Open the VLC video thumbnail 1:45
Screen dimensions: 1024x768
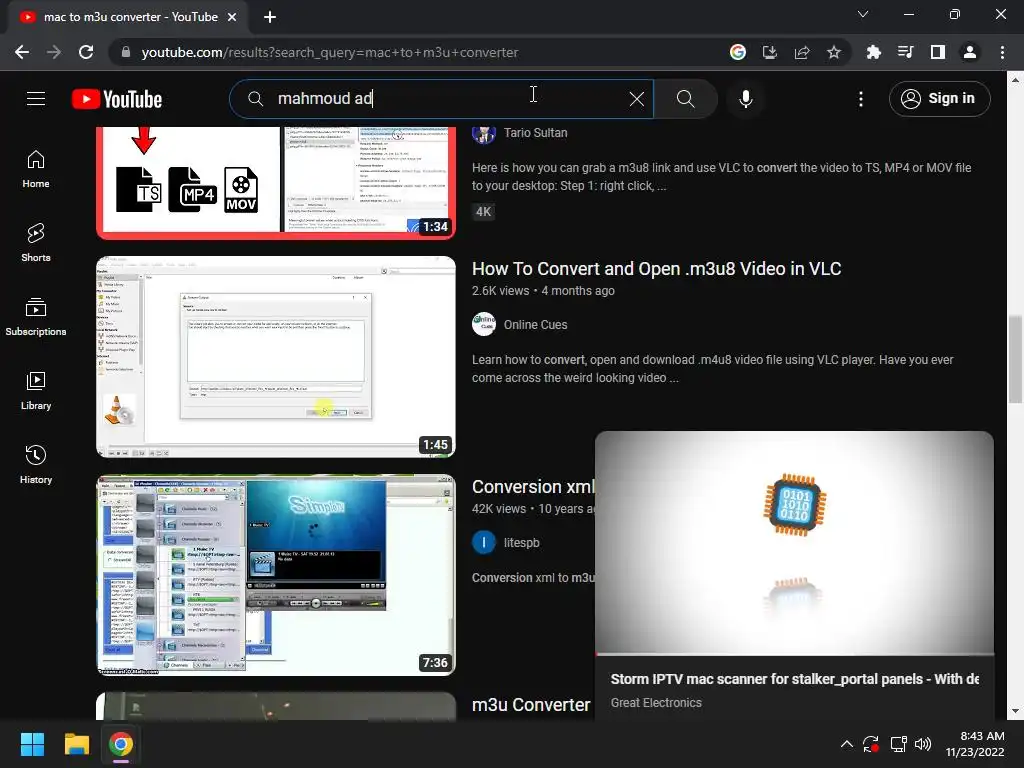point(276,357)
